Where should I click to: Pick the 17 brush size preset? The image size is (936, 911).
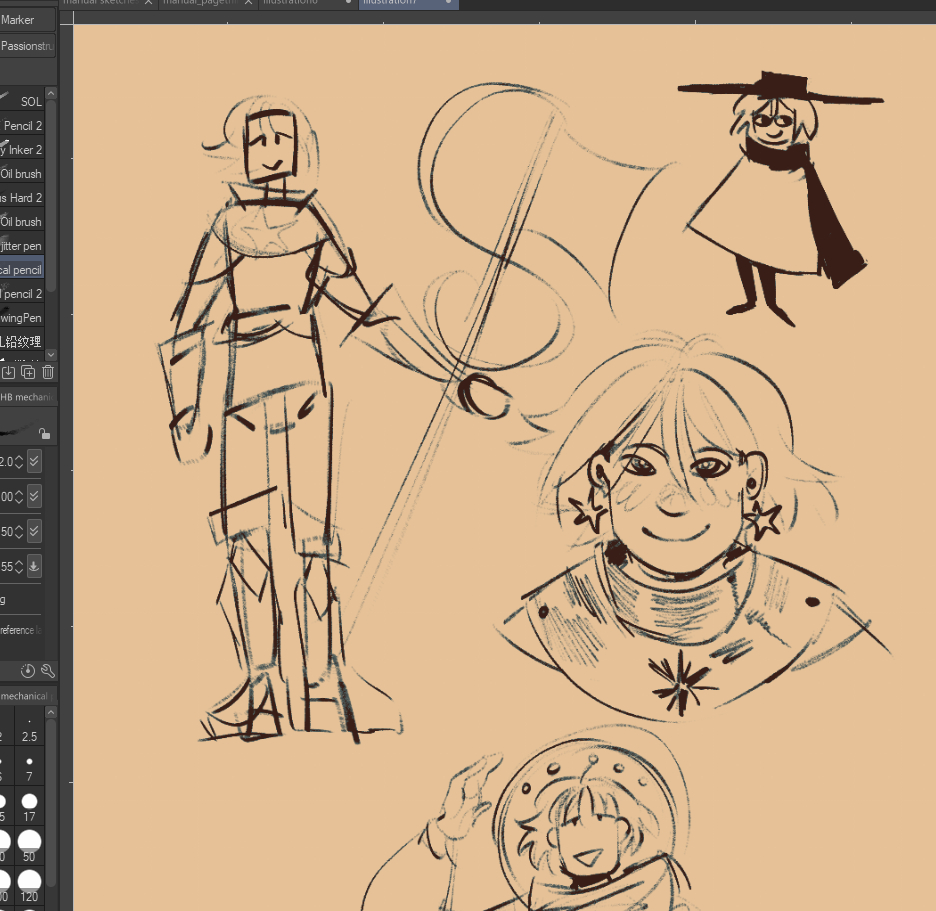tap(29, 808)
